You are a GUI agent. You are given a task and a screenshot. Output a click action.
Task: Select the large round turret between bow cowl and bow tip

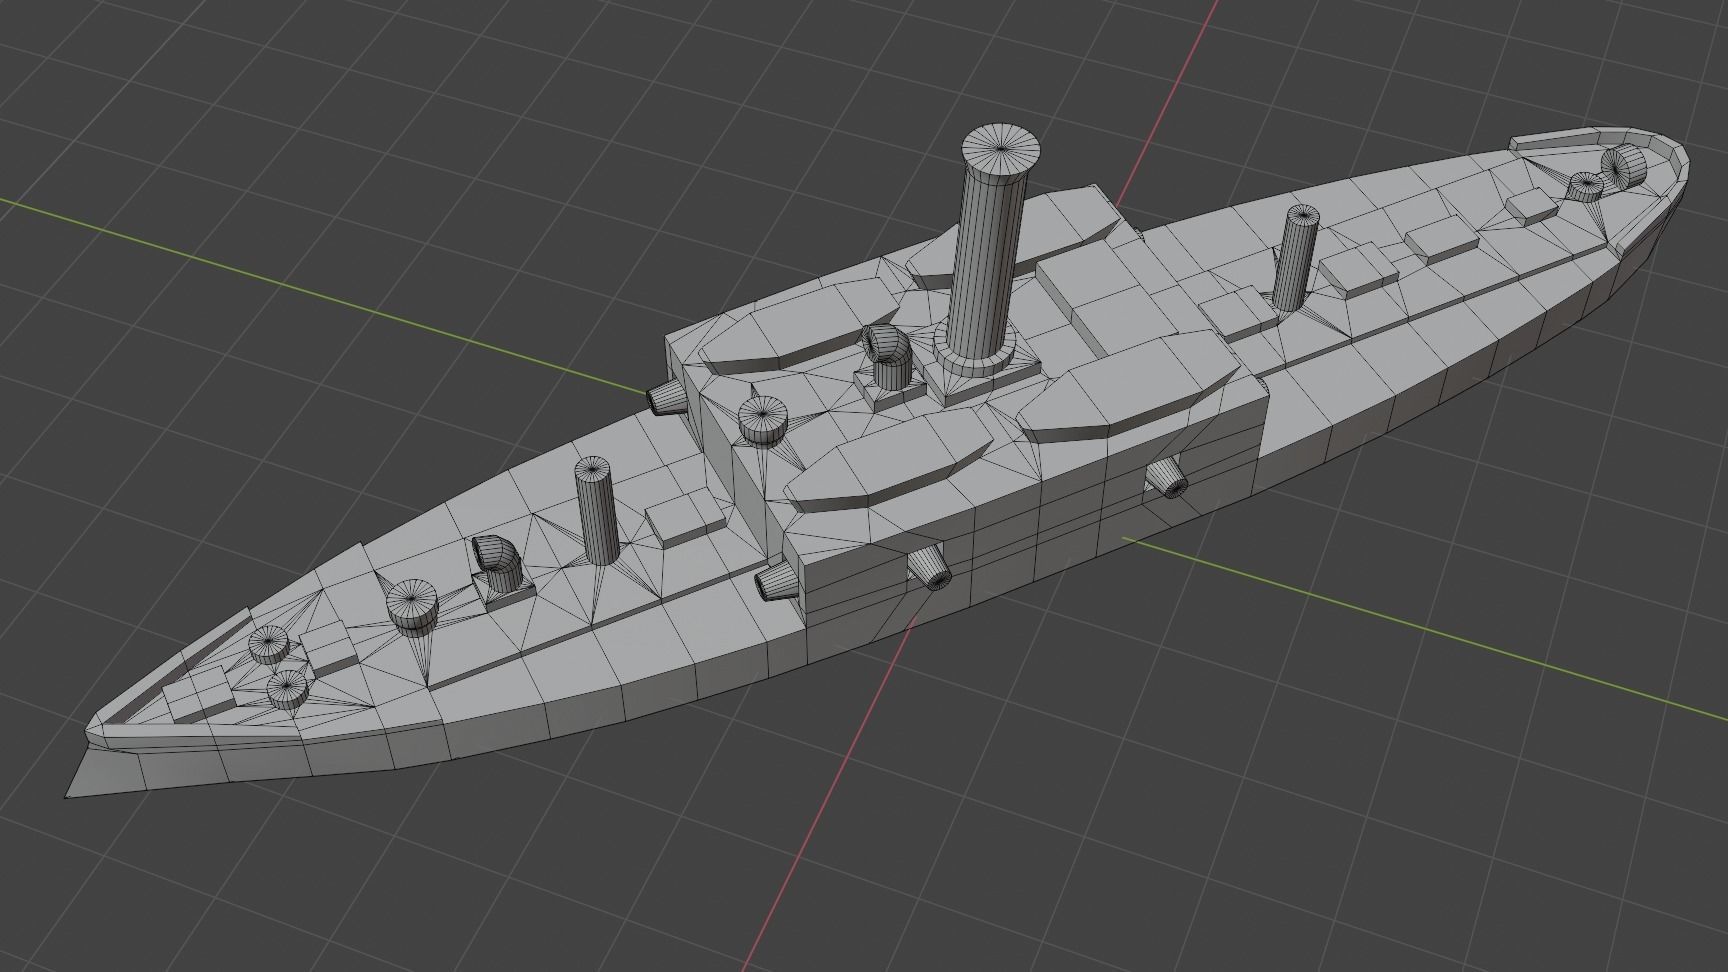414,606
